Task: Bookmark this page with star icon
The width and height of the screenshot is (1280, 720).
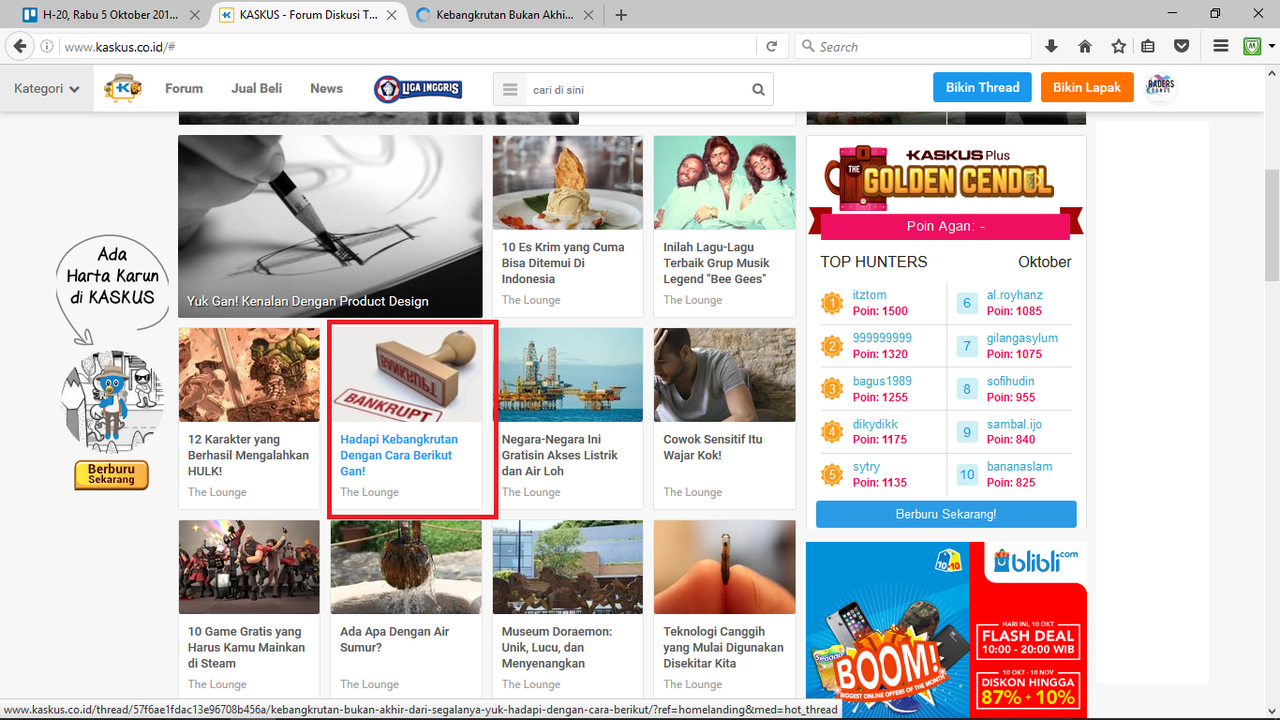Action: [x=1119, y=46]
